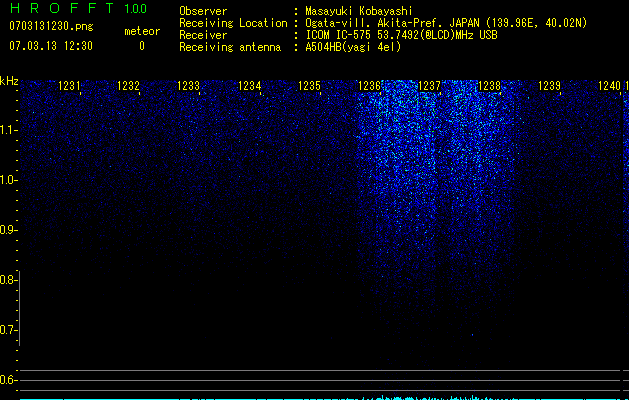Click the antenna A504HB(yagi 4el) text
The width and height of the screenshot is (629, 400).
[x=353, y=47]
